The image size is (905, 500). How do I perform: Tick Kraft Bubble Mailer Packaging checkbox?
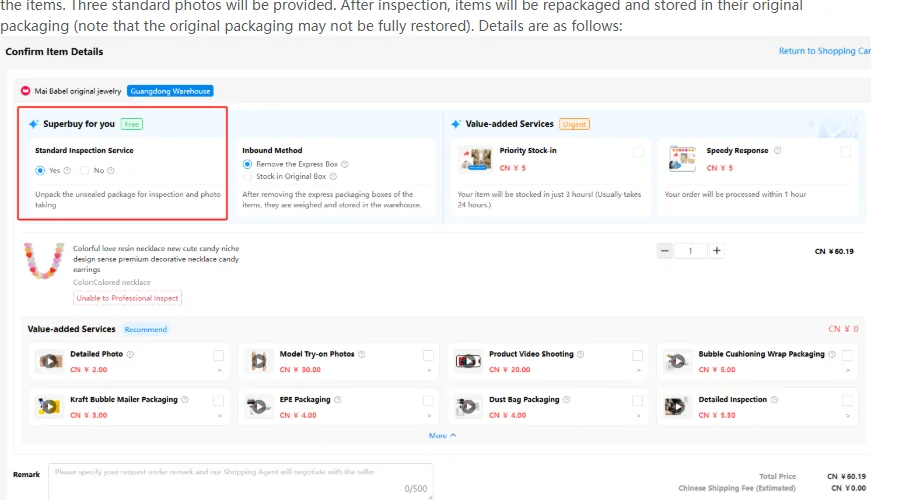[218, 400]
